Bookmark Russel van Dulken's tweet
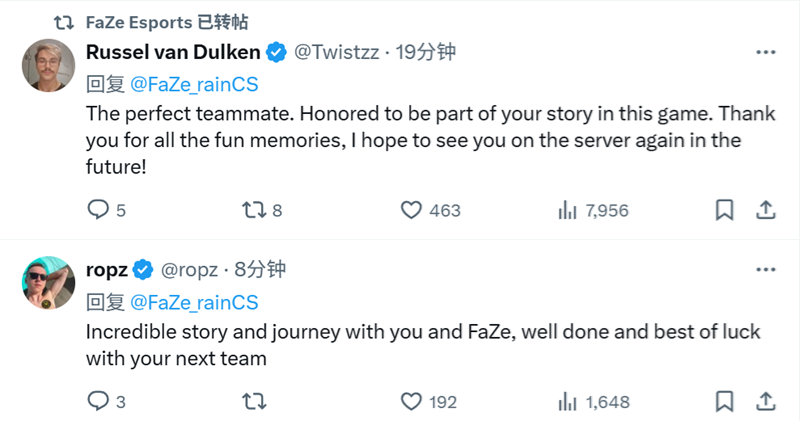The width and height of the screenshot is (800, 421). point(725,210)
